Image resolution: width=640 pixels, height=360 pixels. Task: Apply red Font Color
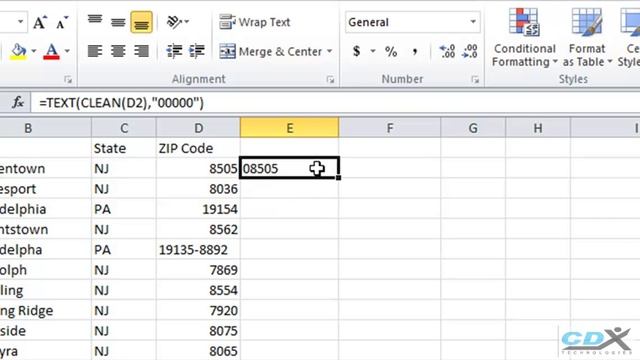pyautogui.click(x=51, y=52)
